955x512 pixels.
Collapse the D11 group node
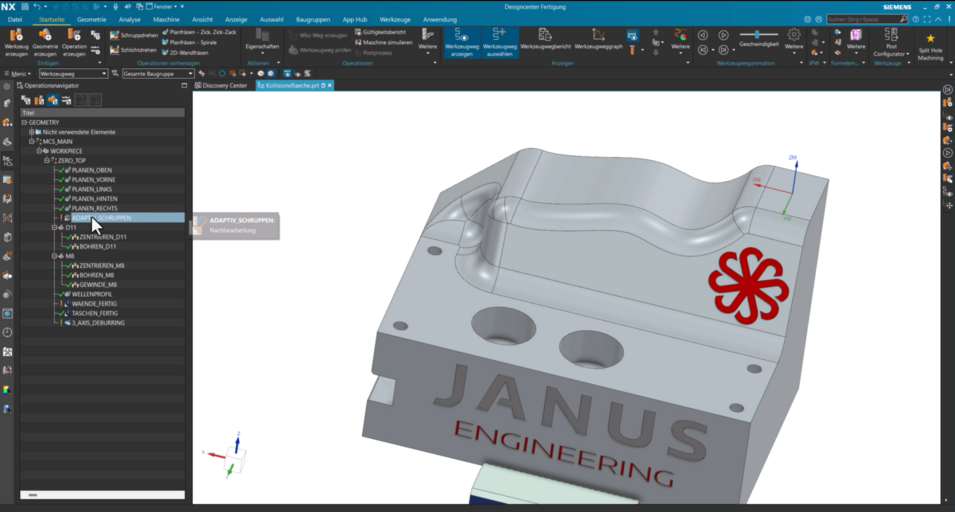point(54,227)
